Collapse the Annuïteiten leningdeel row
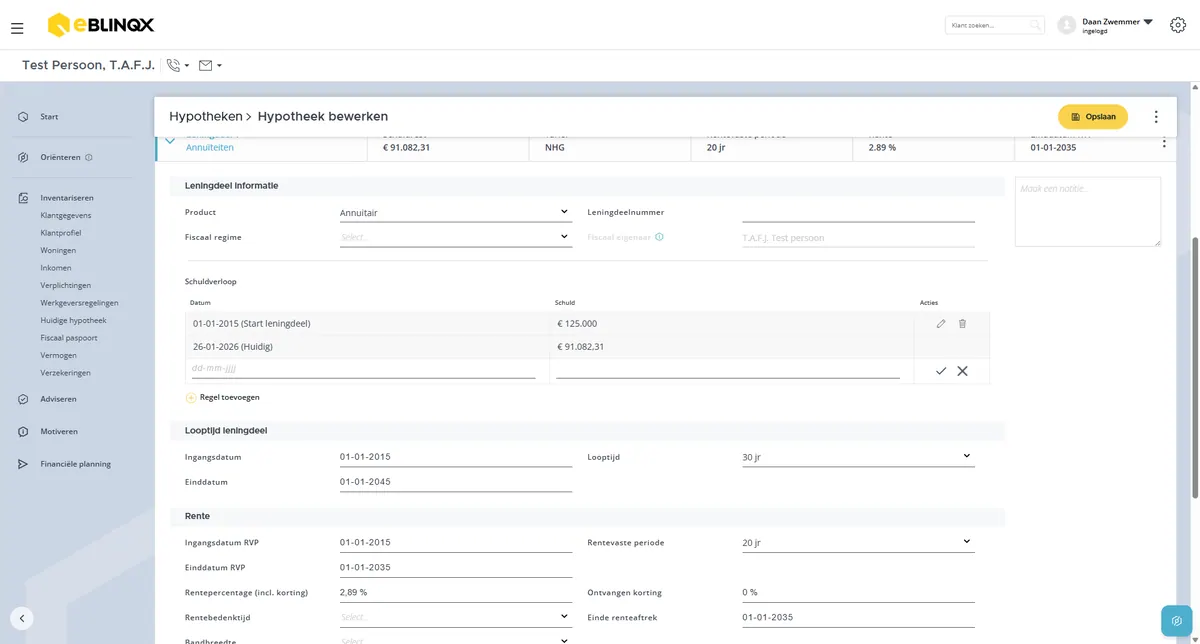This screenshot has width=1200, height=644. pos(169,143)
